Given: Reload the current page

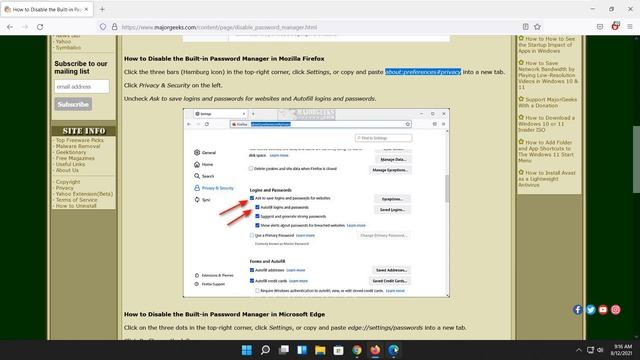Looking at the screenshot, I should [x=40, y=27].
